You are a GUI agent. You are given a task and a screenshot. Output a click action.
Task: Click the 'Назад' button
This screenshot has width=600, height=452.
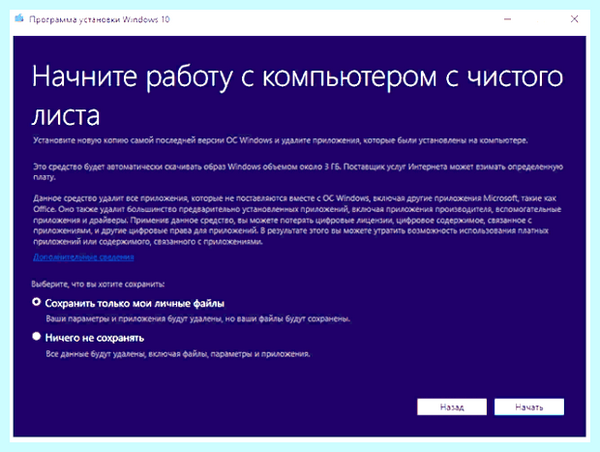point(452,407)
